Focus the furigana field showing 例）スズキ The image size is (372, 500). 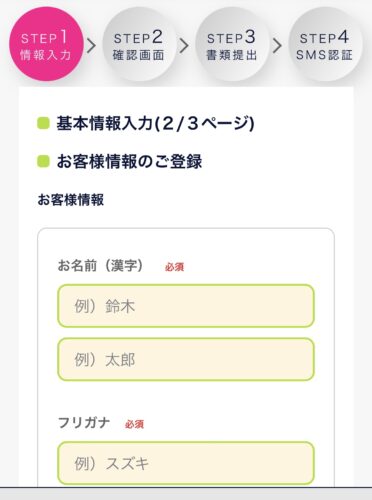tap(186, 463)
